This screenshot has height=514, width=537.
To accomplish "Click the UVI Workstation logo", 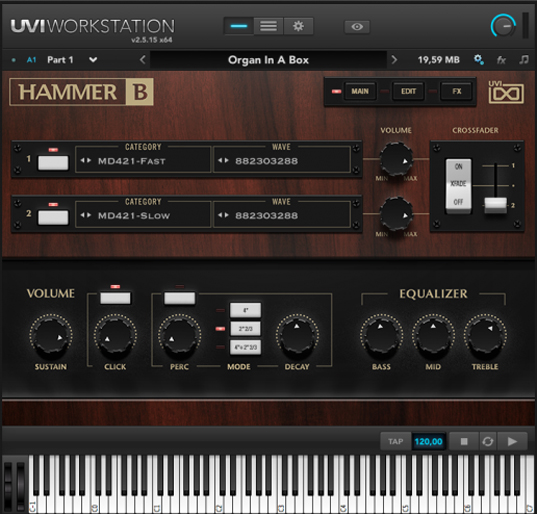I will (92, 26).
